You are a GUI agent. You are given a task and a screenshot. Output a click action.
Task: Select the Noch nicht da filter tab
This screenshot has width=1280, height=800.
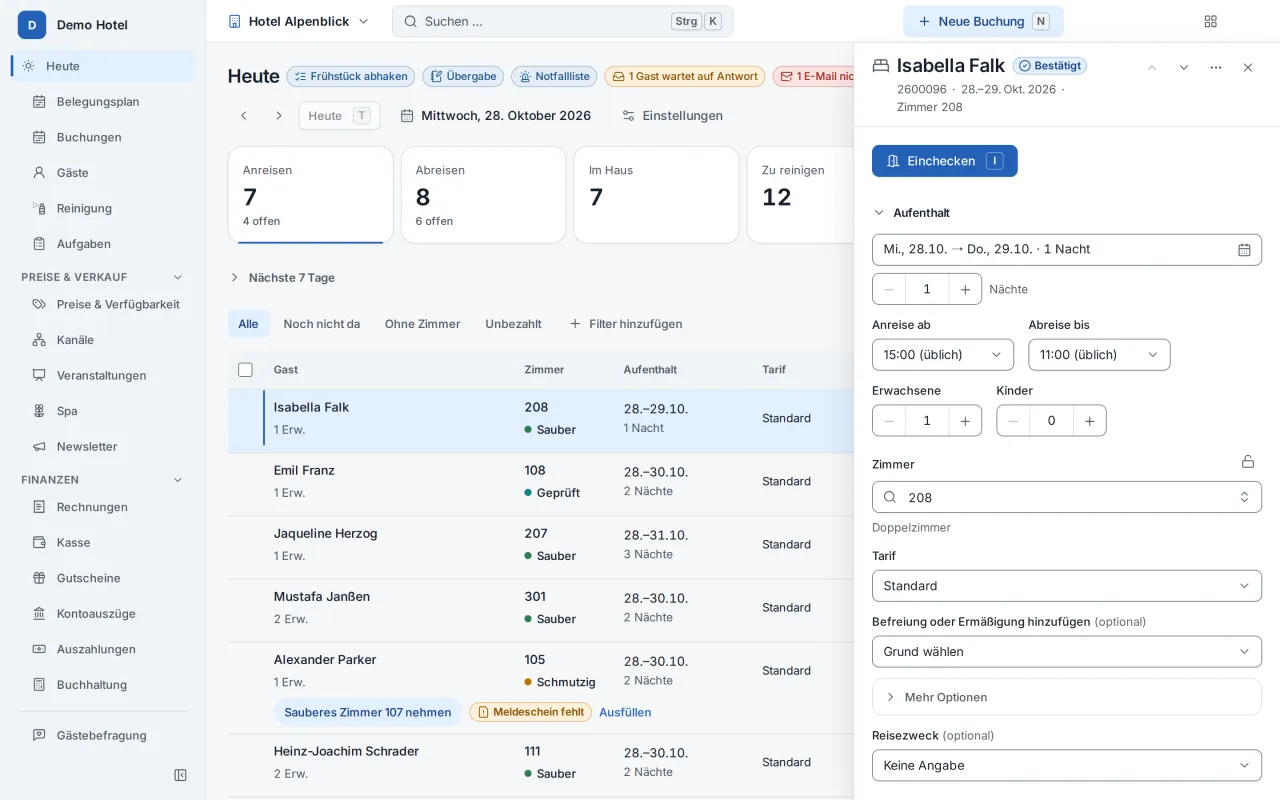click(321, 324)
